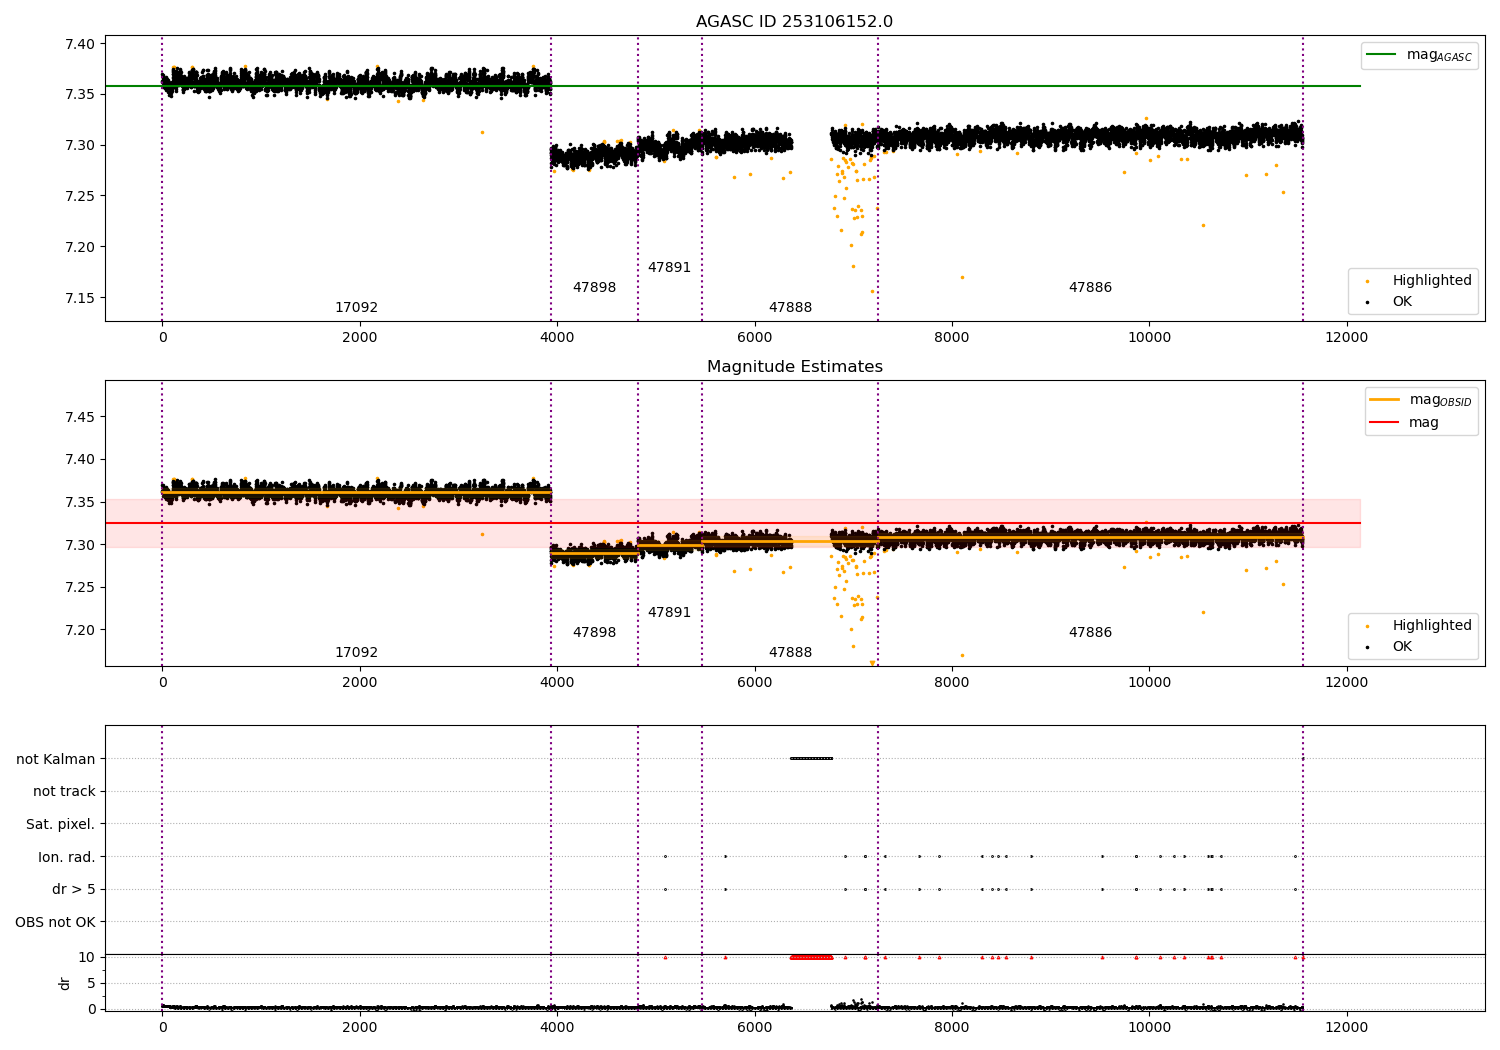Click the 'OBS not OK' row label

pyautogui.click(x=55, y=922)
